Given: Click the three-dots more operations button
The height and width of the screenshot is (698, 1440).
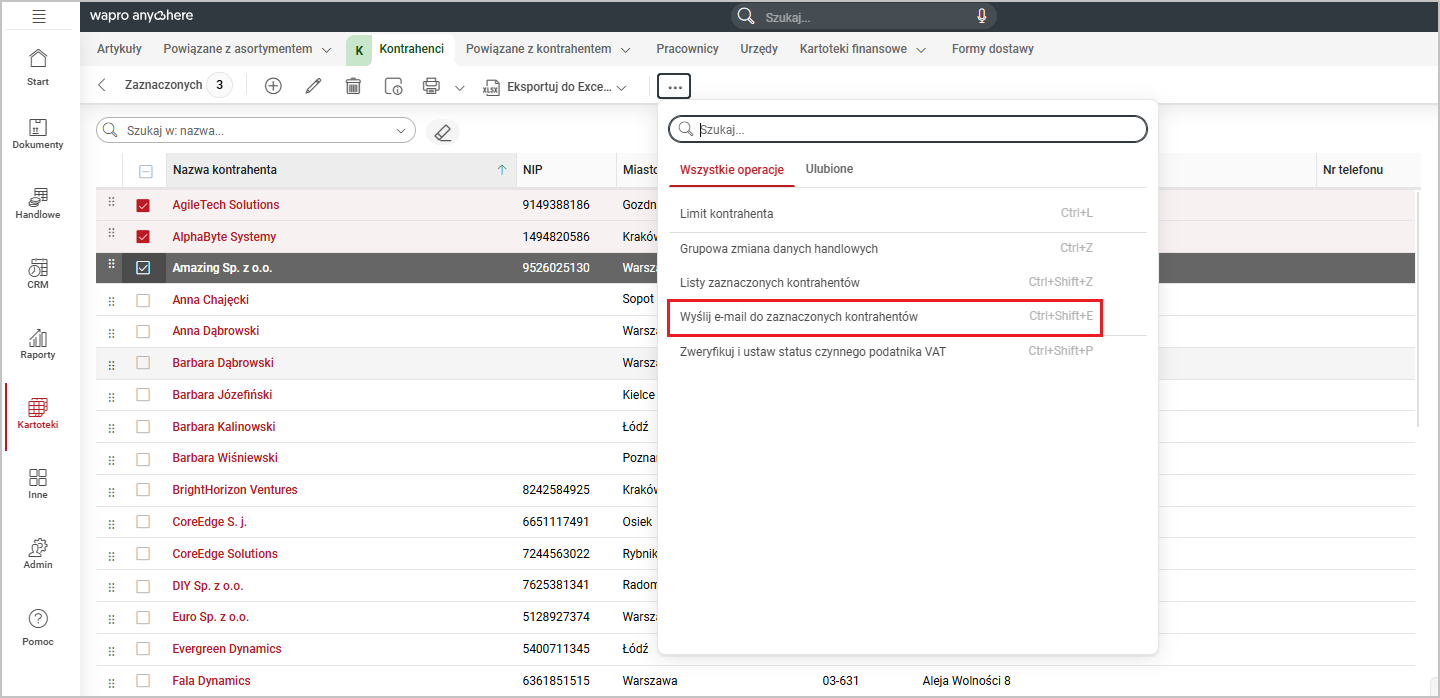Looking at the screenshot, I should (x=675, y=87).
